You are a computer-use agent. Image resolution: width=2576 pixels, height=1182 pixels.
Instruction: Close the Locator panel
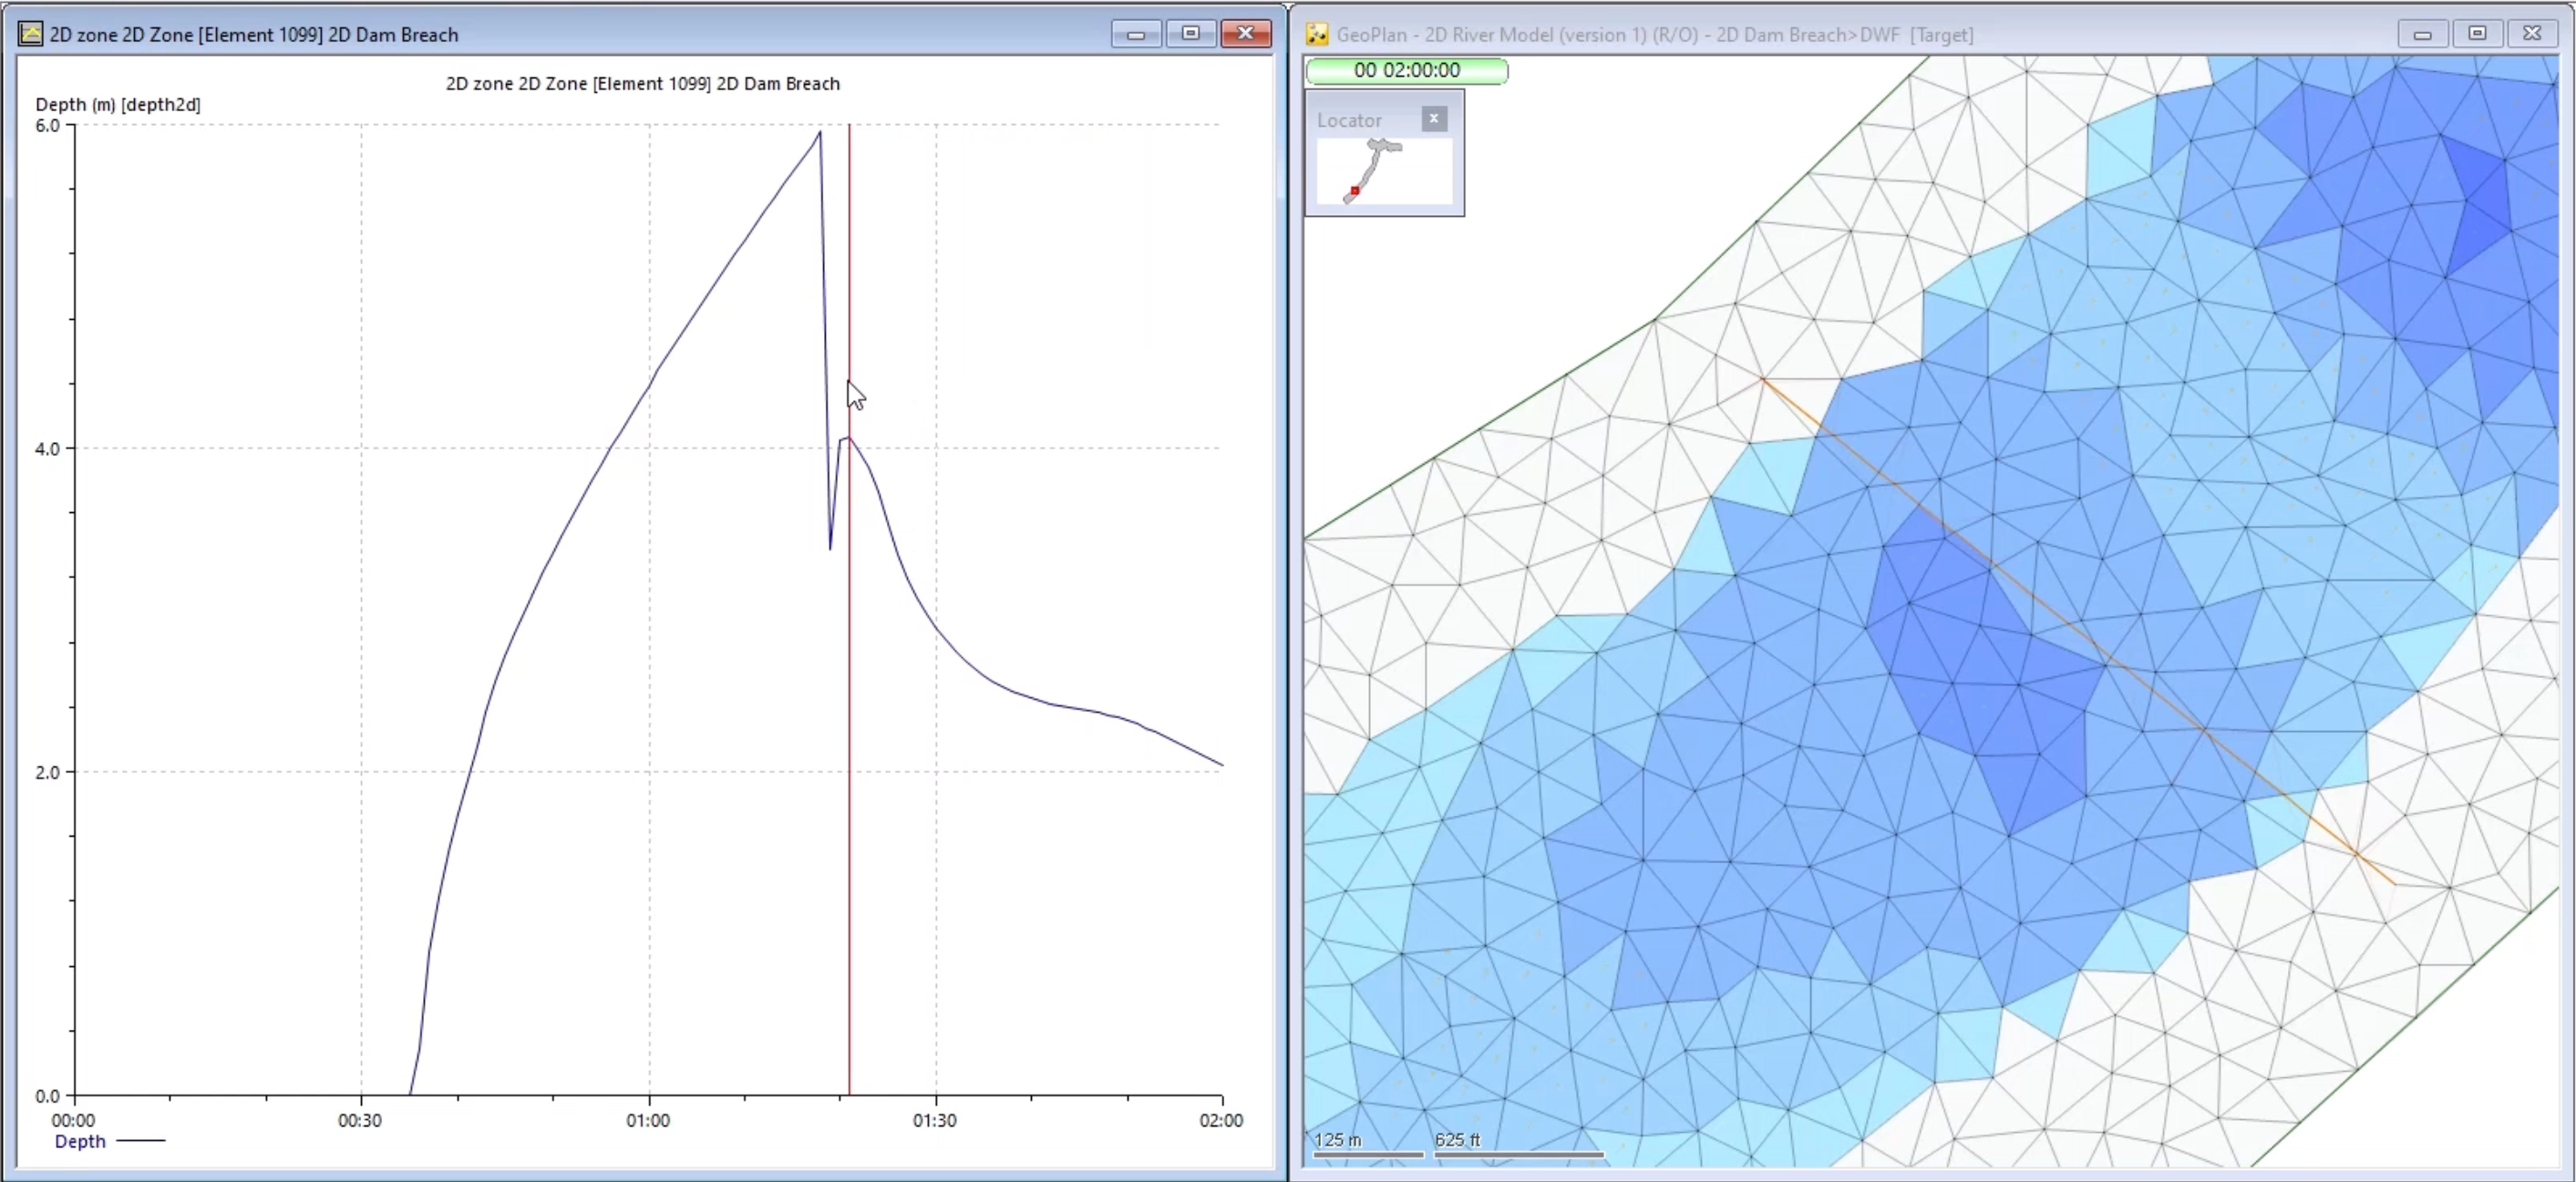(x=1433, y=118)
